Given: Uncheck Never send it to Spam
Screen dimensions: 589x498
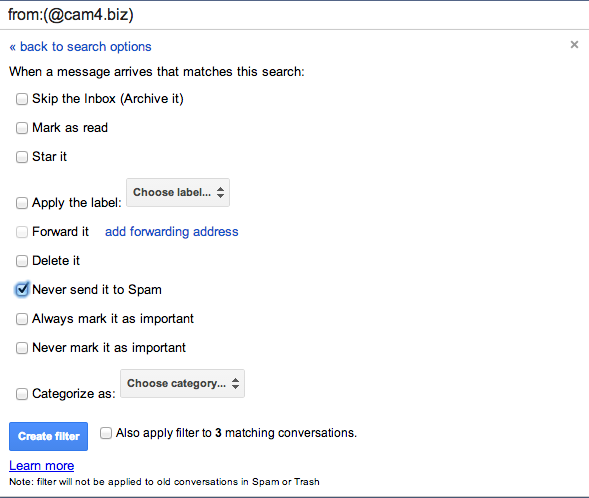Looking at the screenshot, I should point(22,290).
